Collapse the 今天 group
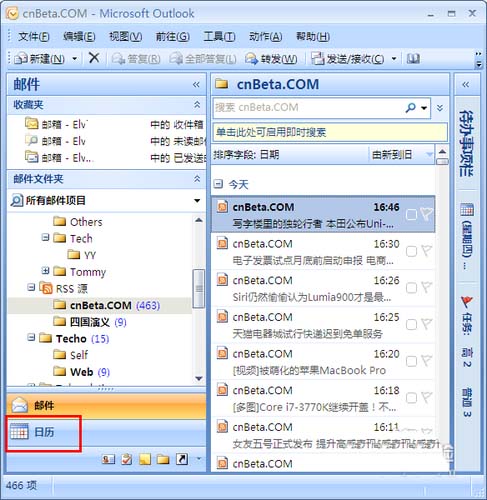This screenshot has width=487, height=500. (218, 184)
